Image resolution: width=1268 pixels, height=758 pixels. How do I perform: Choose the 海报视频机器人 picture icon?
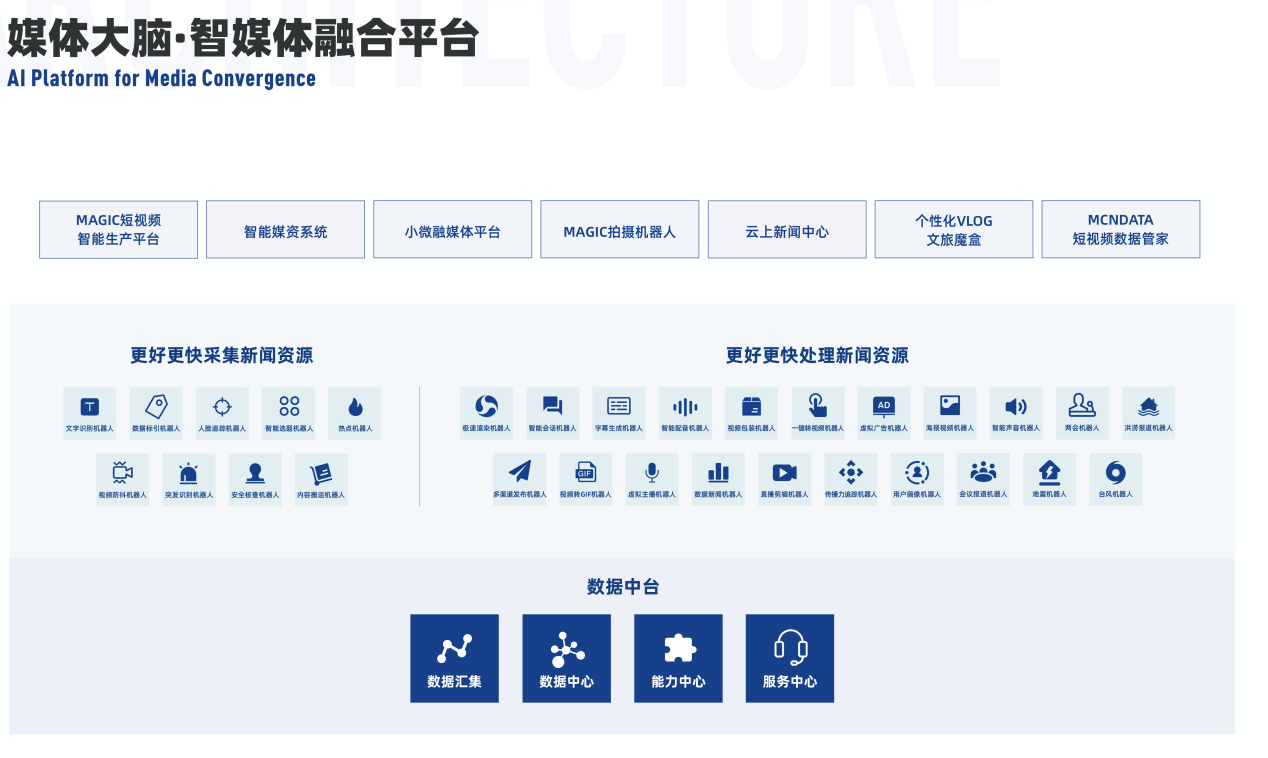pos(950,406)
